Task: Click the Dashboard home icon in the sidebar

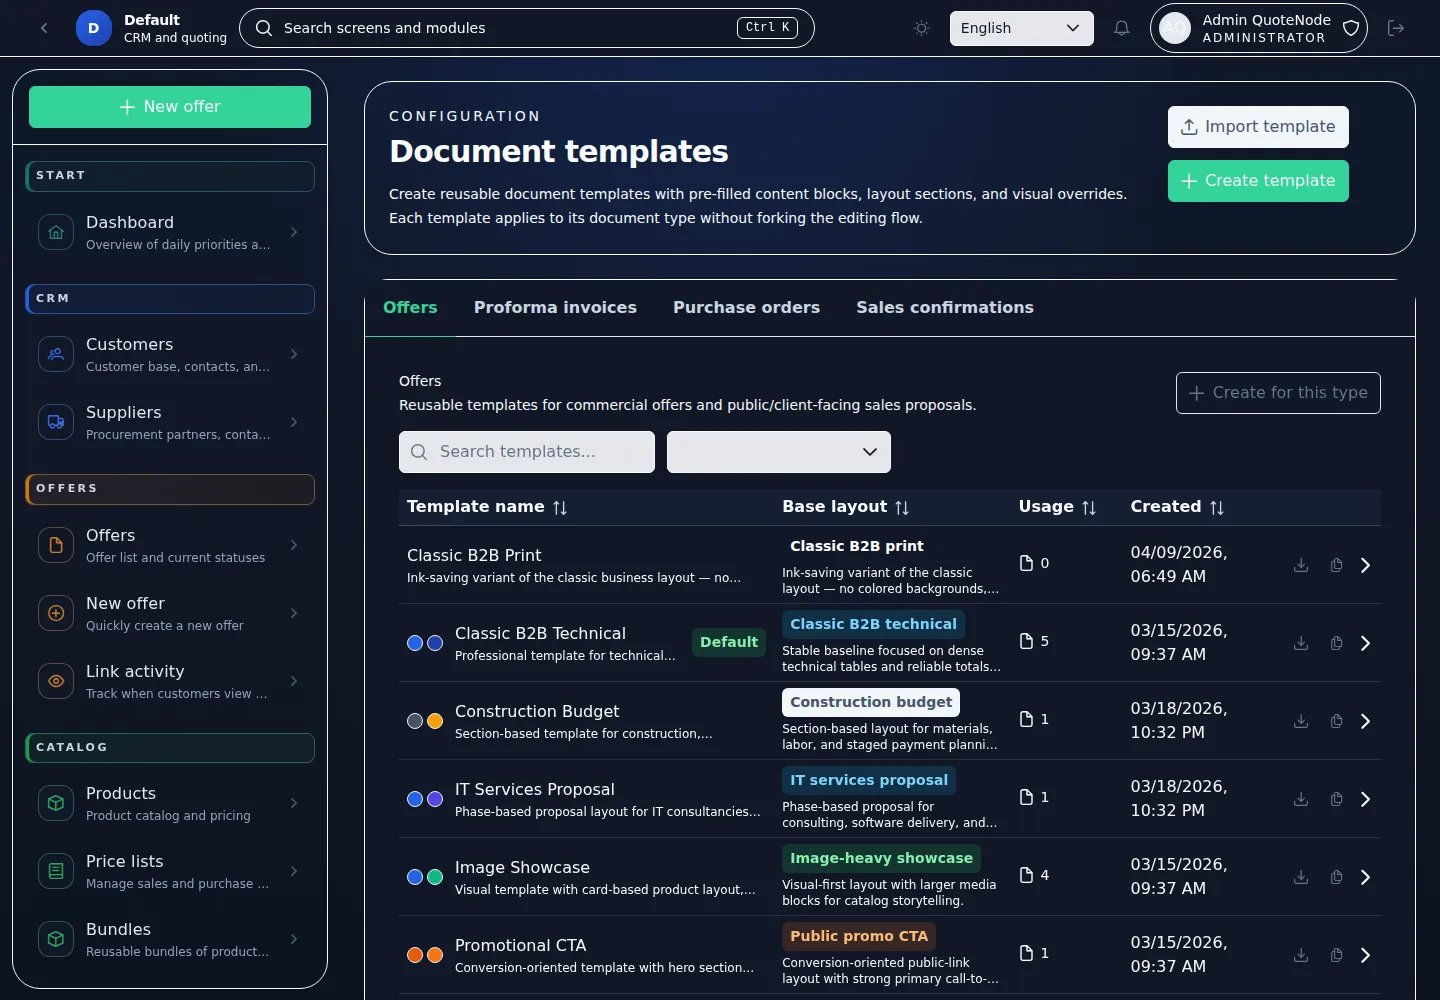Action: [56, 232]
